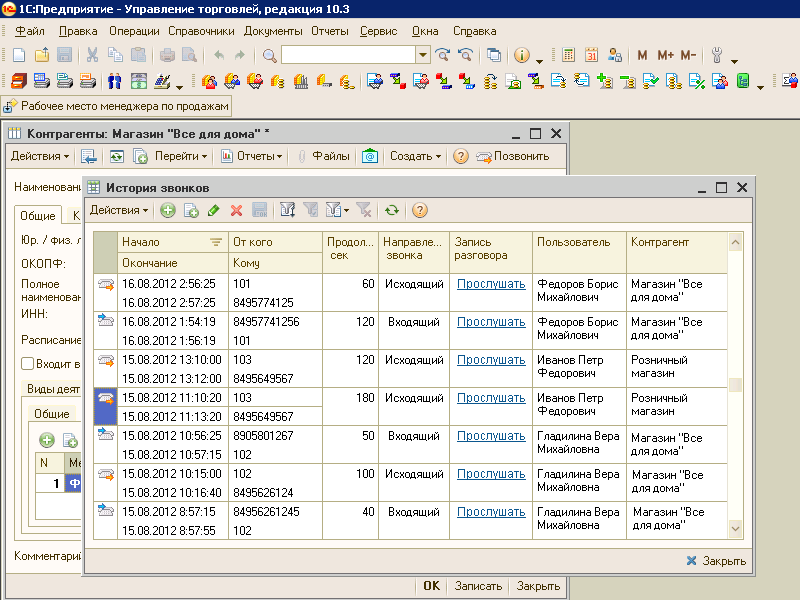Click the paperclip Файлы button
800x600 pixels.
pyautogui.click(x=324, y=156)
